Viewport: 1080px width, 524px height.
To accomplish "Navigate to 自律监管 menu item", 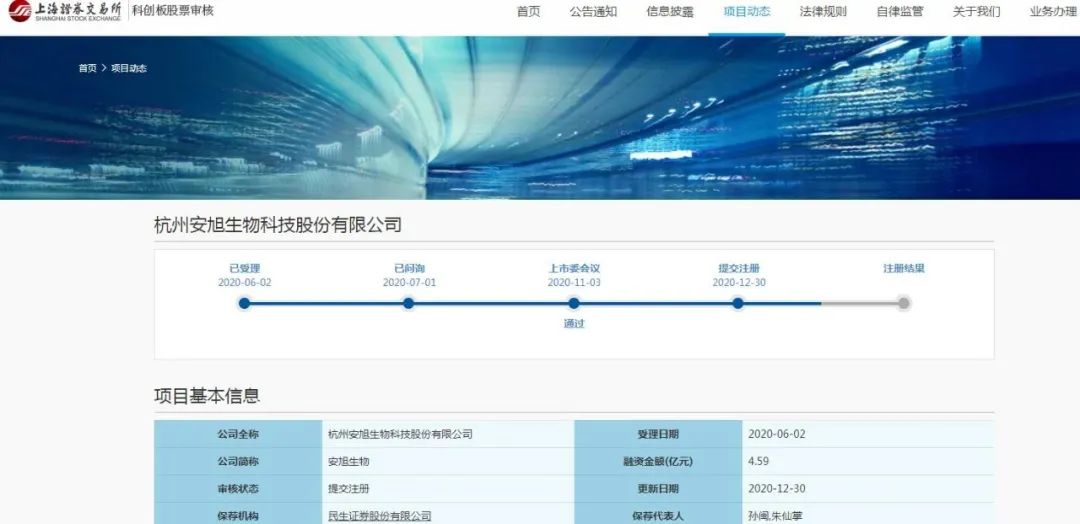I will (900, 12).
